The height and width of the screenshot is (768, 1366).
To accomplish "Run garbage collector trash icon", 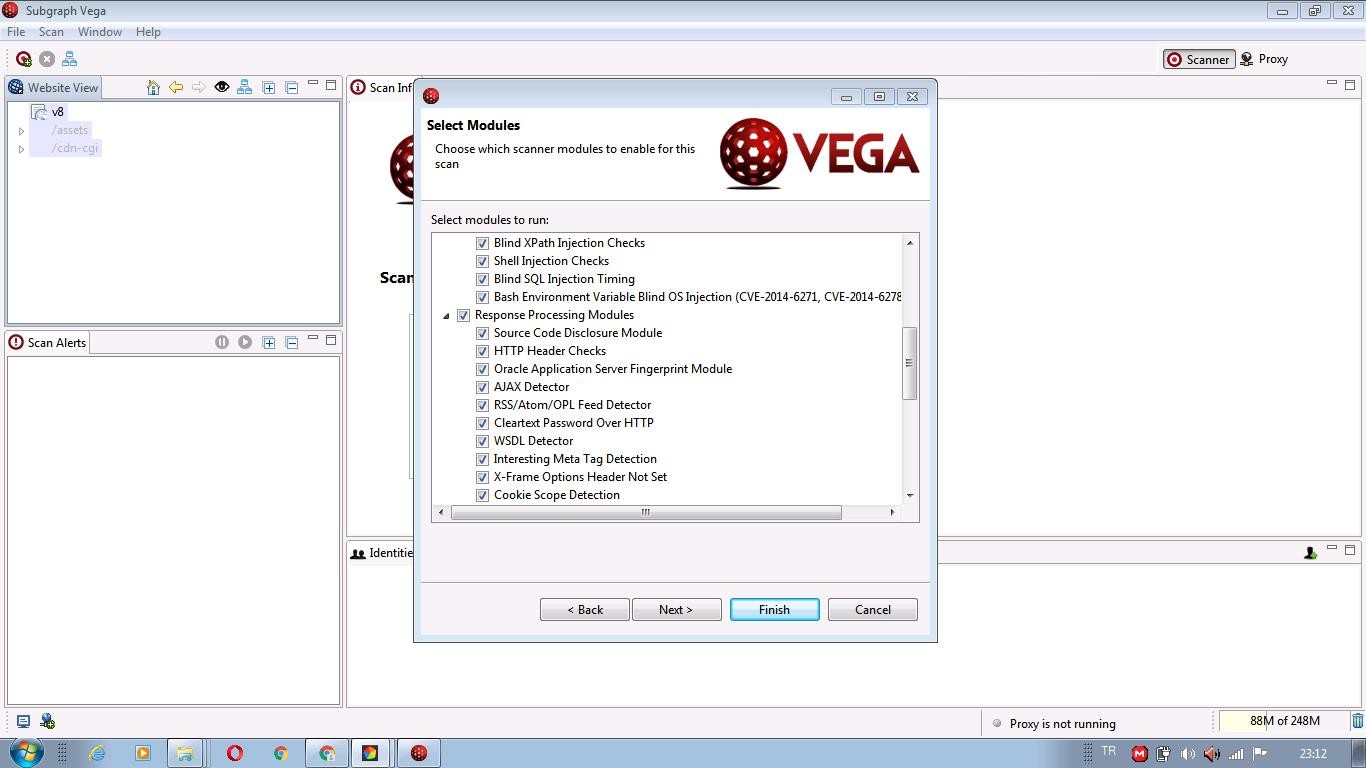I will pyautogui.click(x=1357, y=721).
